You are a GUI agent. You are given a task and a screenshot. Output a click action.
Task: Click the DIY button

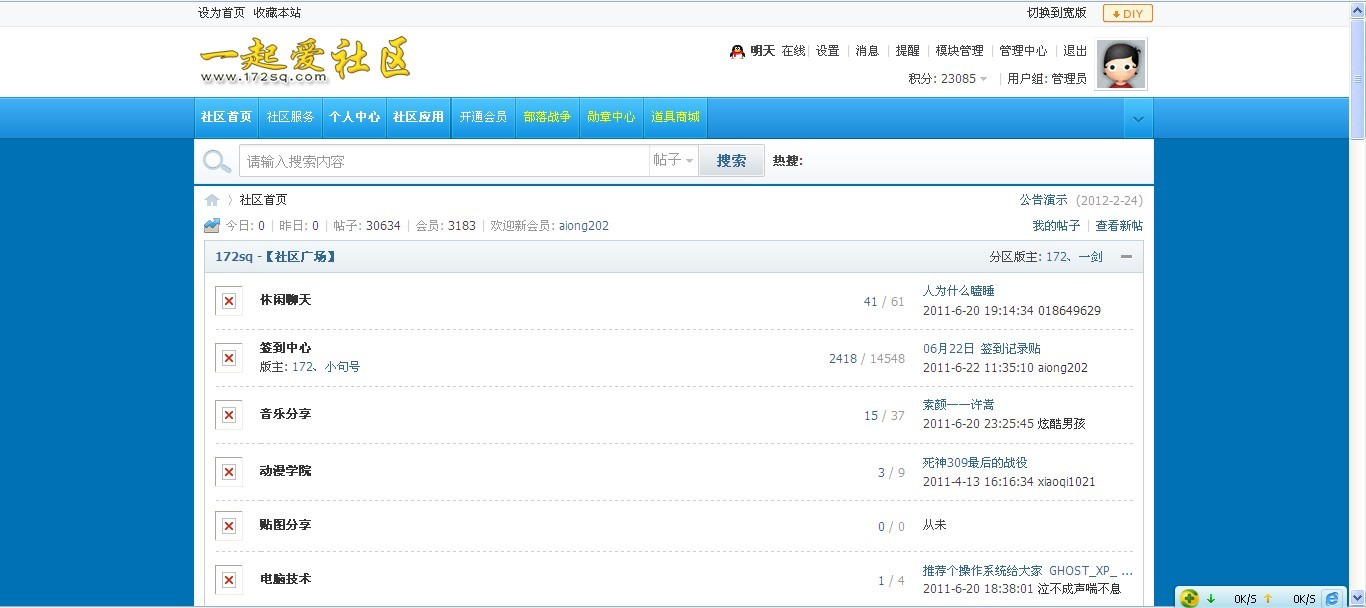tap(1128, 14)
